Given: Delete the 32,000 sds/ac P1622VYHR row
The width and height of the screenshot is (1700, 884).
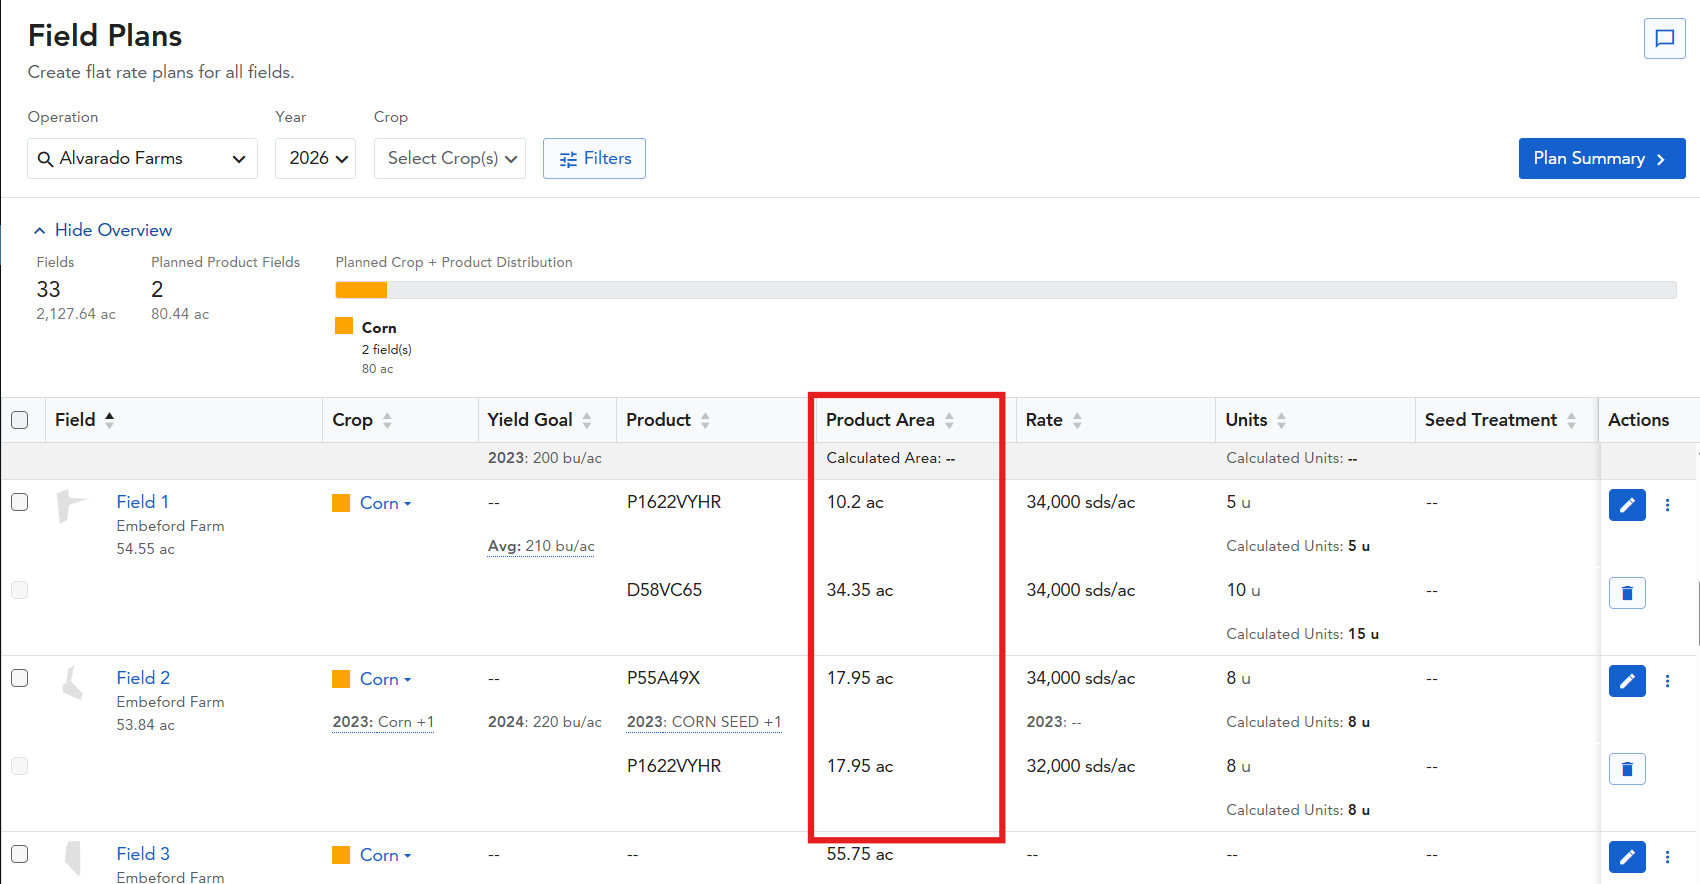Looking at the screenshot, I should coord(1627,769).
